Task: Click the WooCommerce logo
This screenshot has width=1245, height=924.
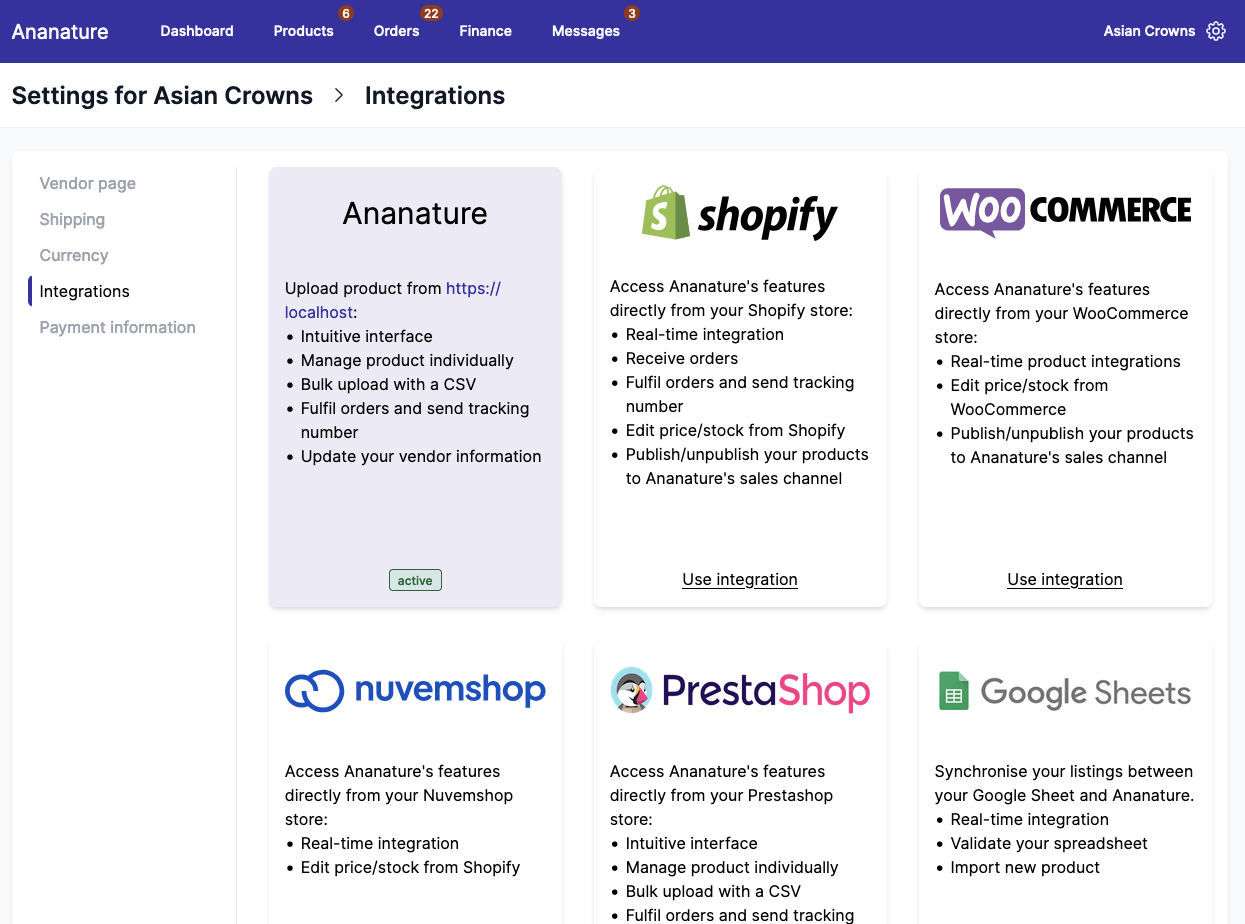Action: [x=1065, y=212]
